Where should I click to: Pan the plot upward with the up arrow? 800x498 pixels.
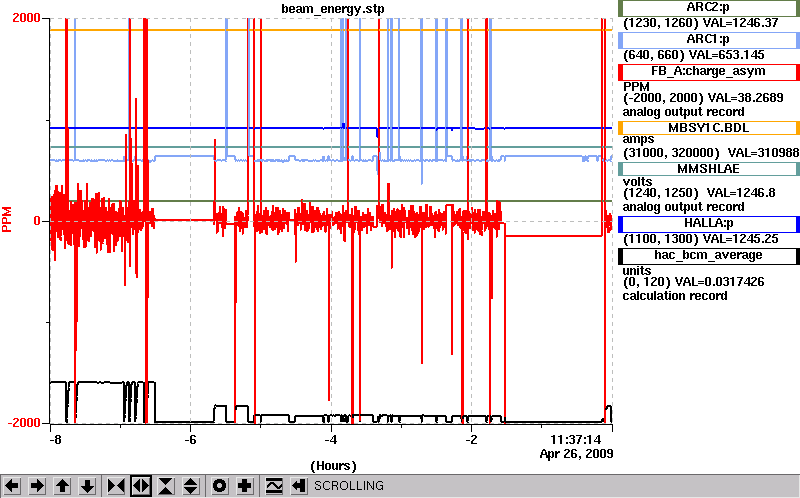[63, 486]
